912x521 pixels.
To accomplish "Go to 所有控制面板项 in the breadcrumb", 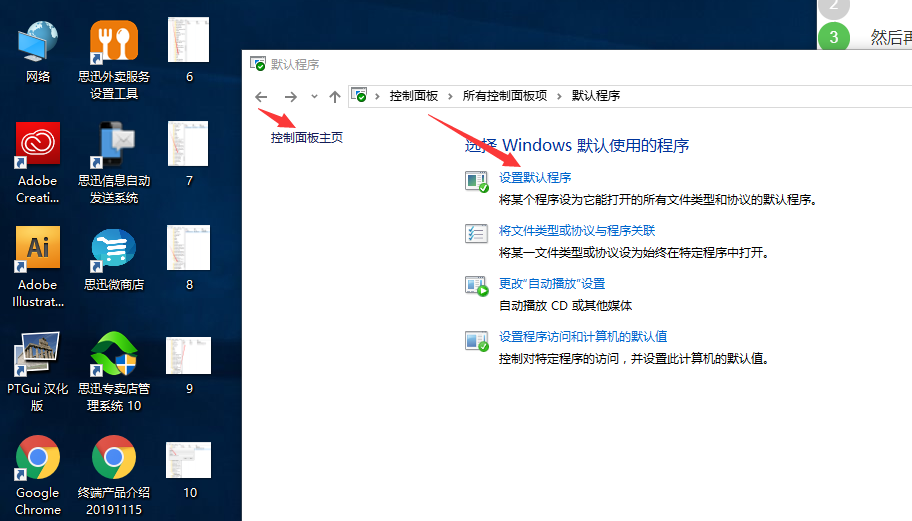I will (505, 96).
